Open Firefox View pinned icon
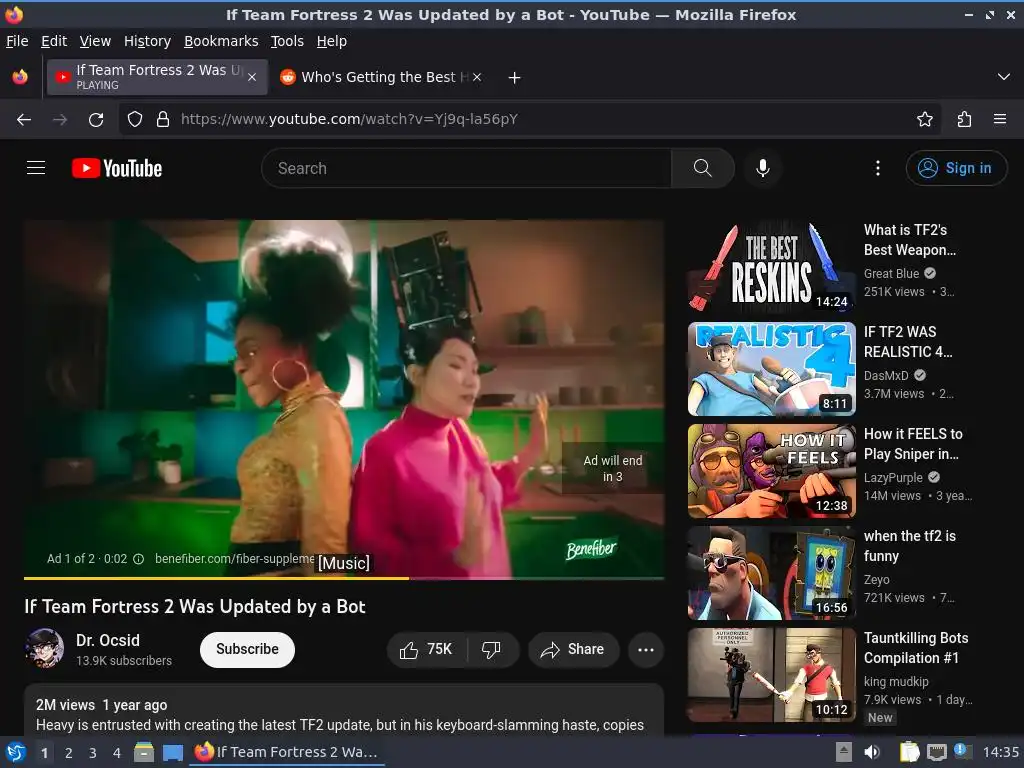 coord(20,77)
